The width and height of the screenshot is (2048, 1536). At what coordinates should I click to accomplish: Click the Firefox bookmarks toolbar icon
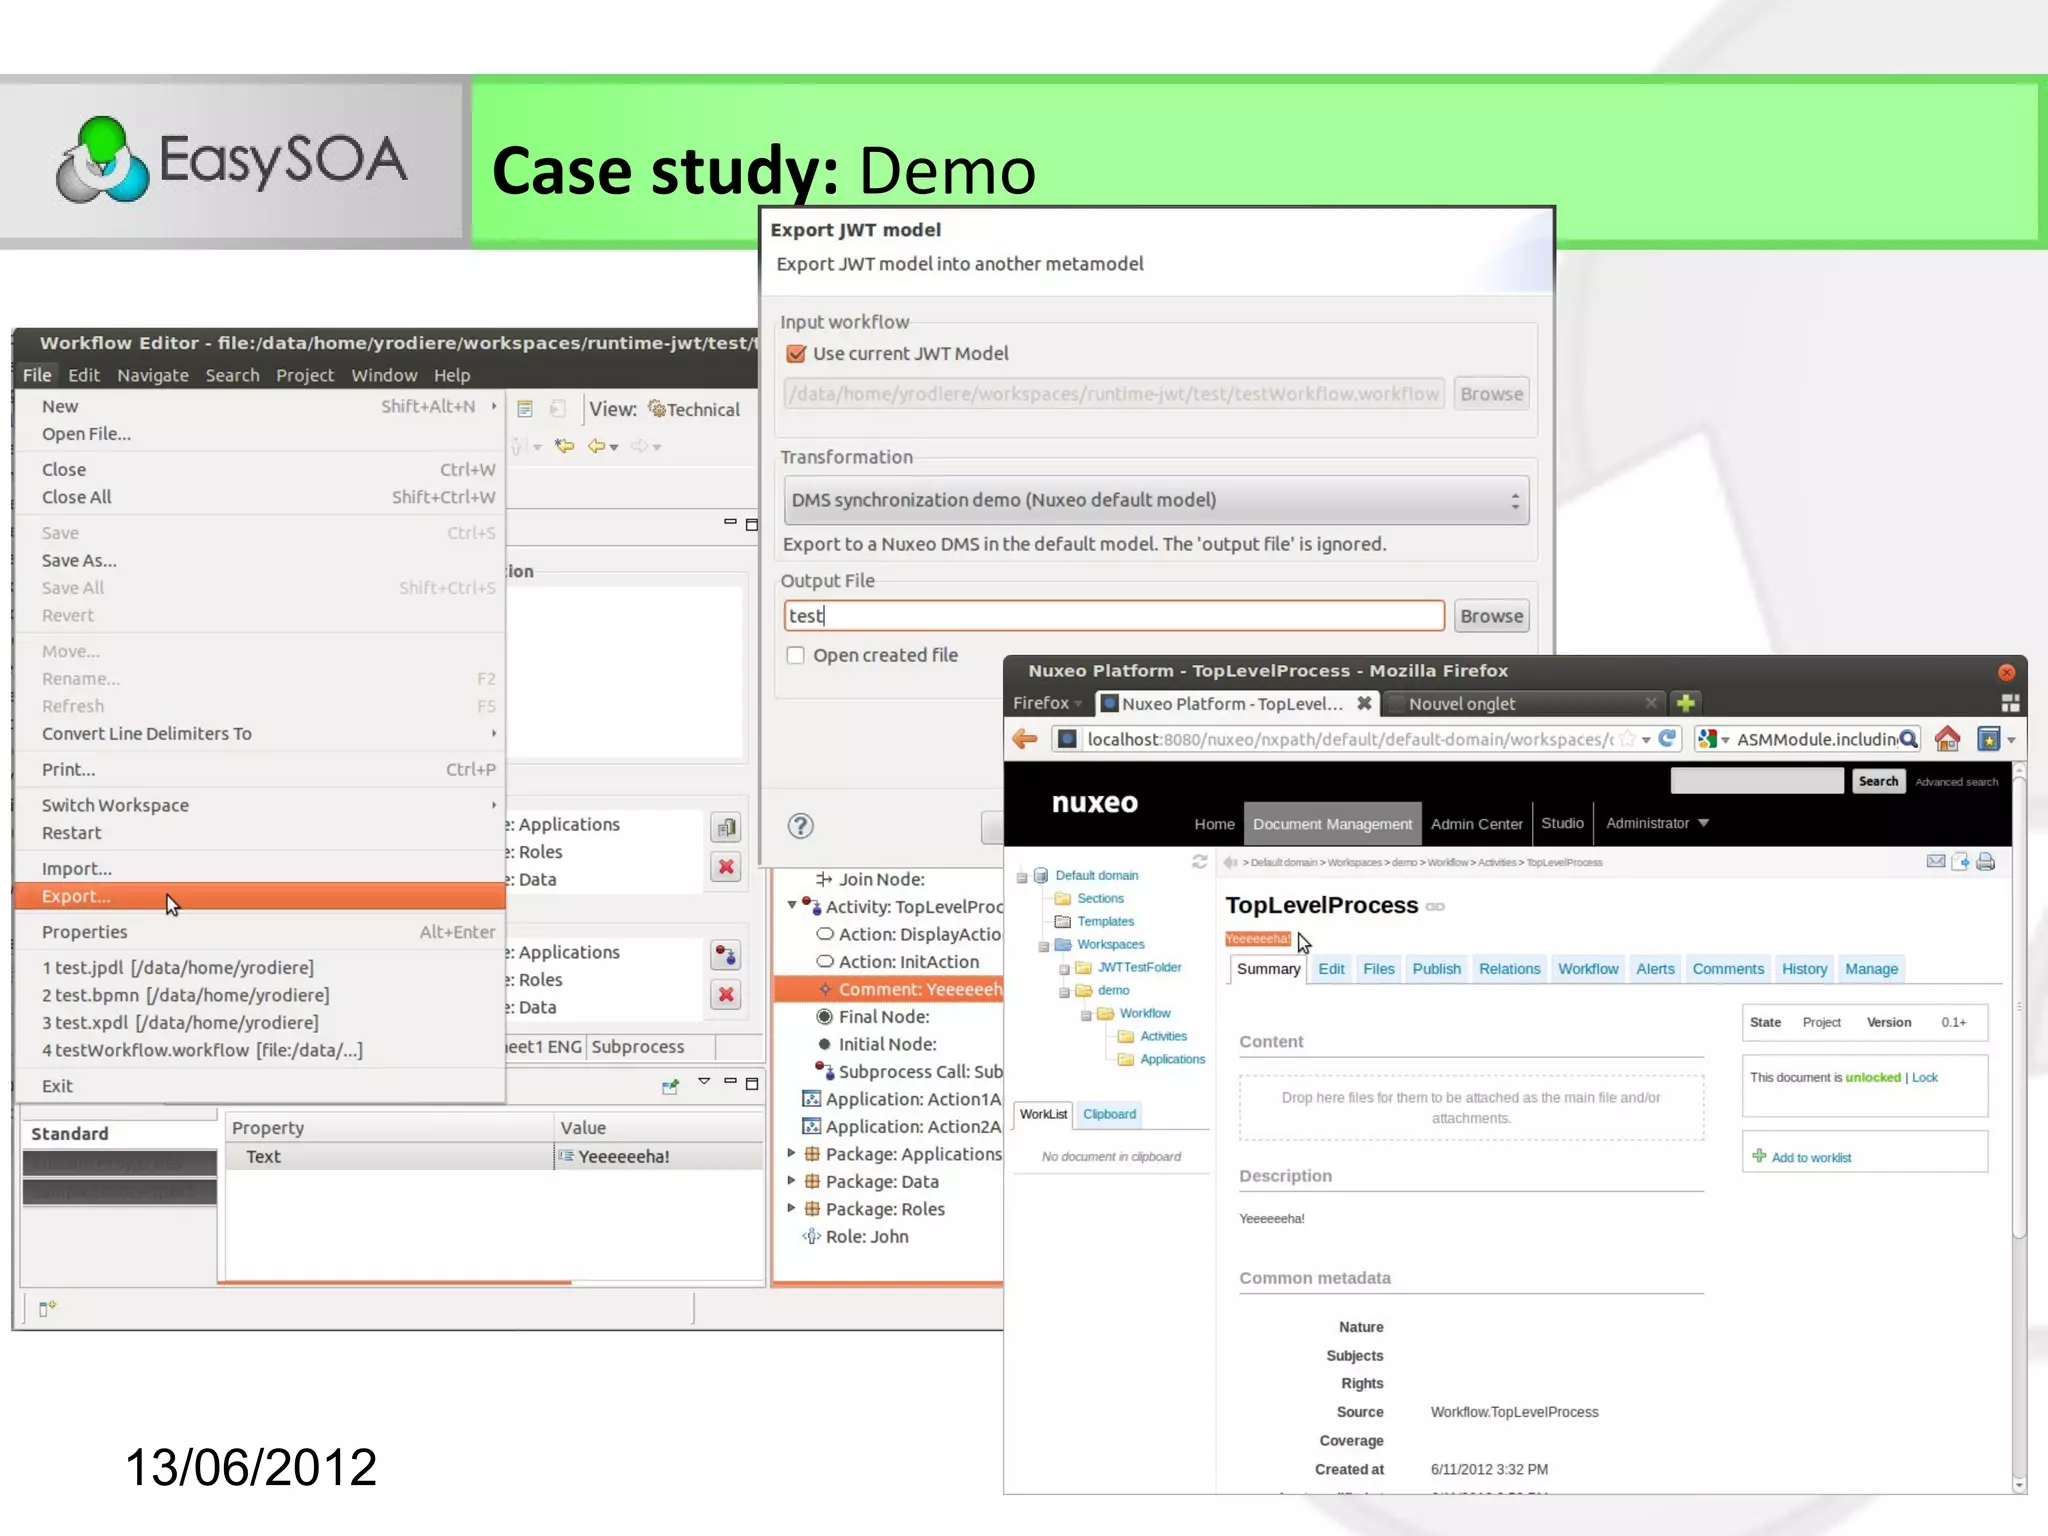click(x=1988, y=739)
